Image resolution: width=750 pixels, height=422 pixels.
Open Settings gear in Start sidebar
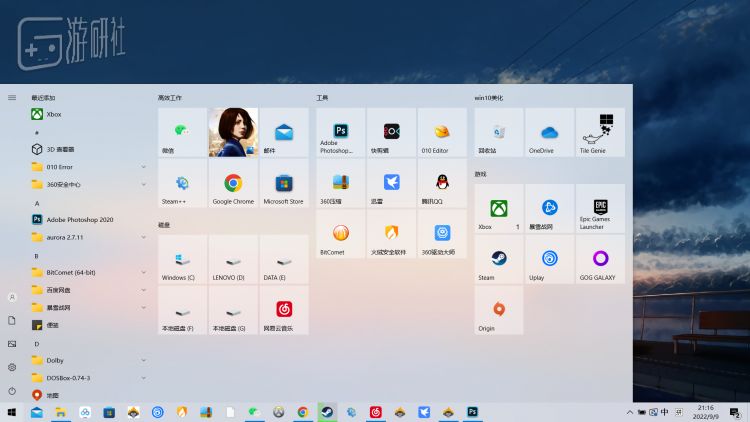(12, 367)
